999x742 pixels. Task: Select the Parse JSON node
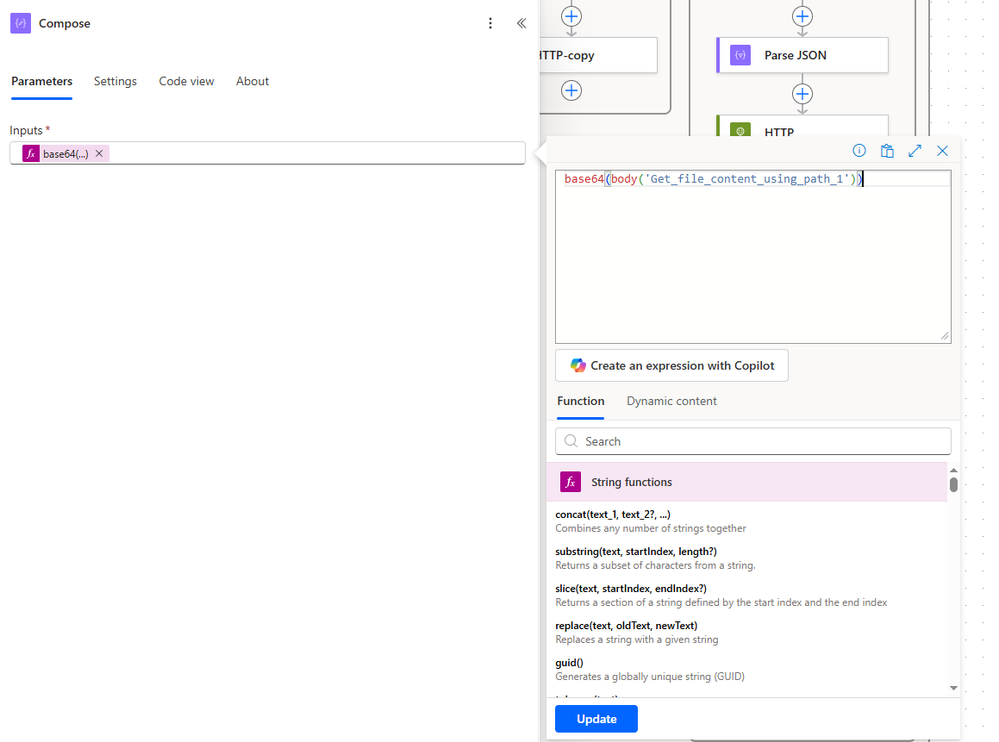click(x=802, y=55)
